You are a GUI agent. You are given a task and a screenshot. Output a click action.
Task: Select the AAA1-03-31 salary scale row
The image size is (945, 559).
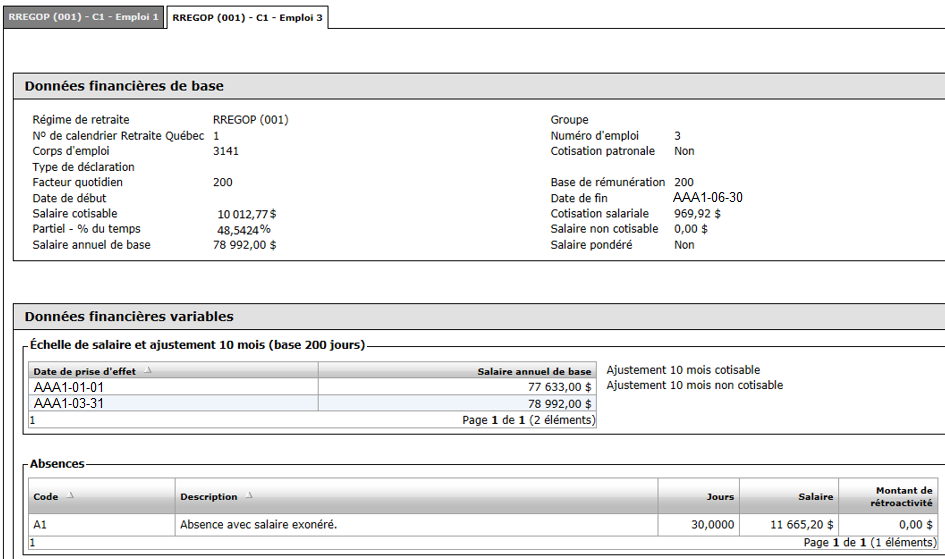click(x=312, y=403)
